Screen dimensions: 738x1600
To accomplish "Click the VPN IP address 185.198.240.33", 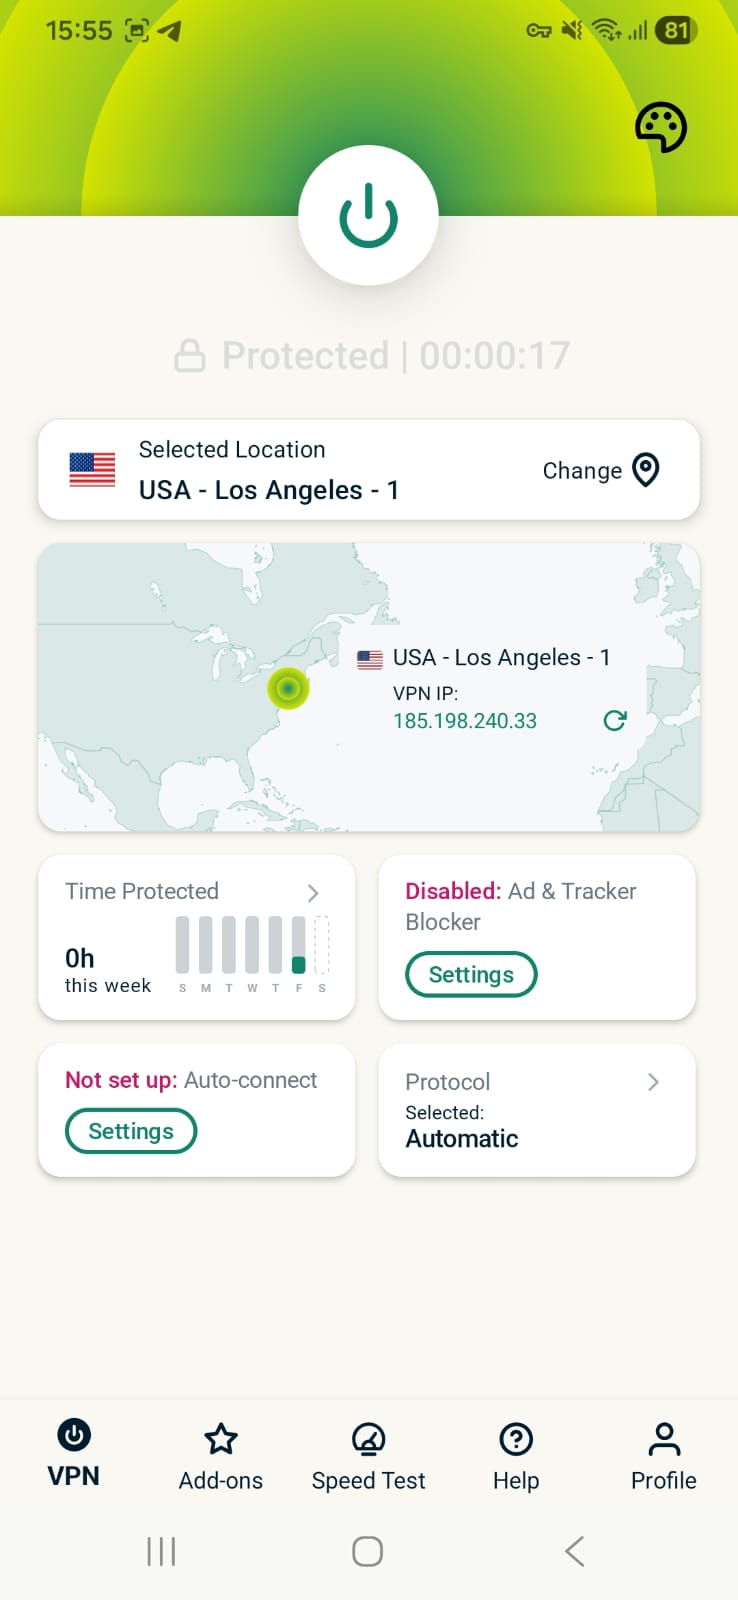I will (465, 720).
